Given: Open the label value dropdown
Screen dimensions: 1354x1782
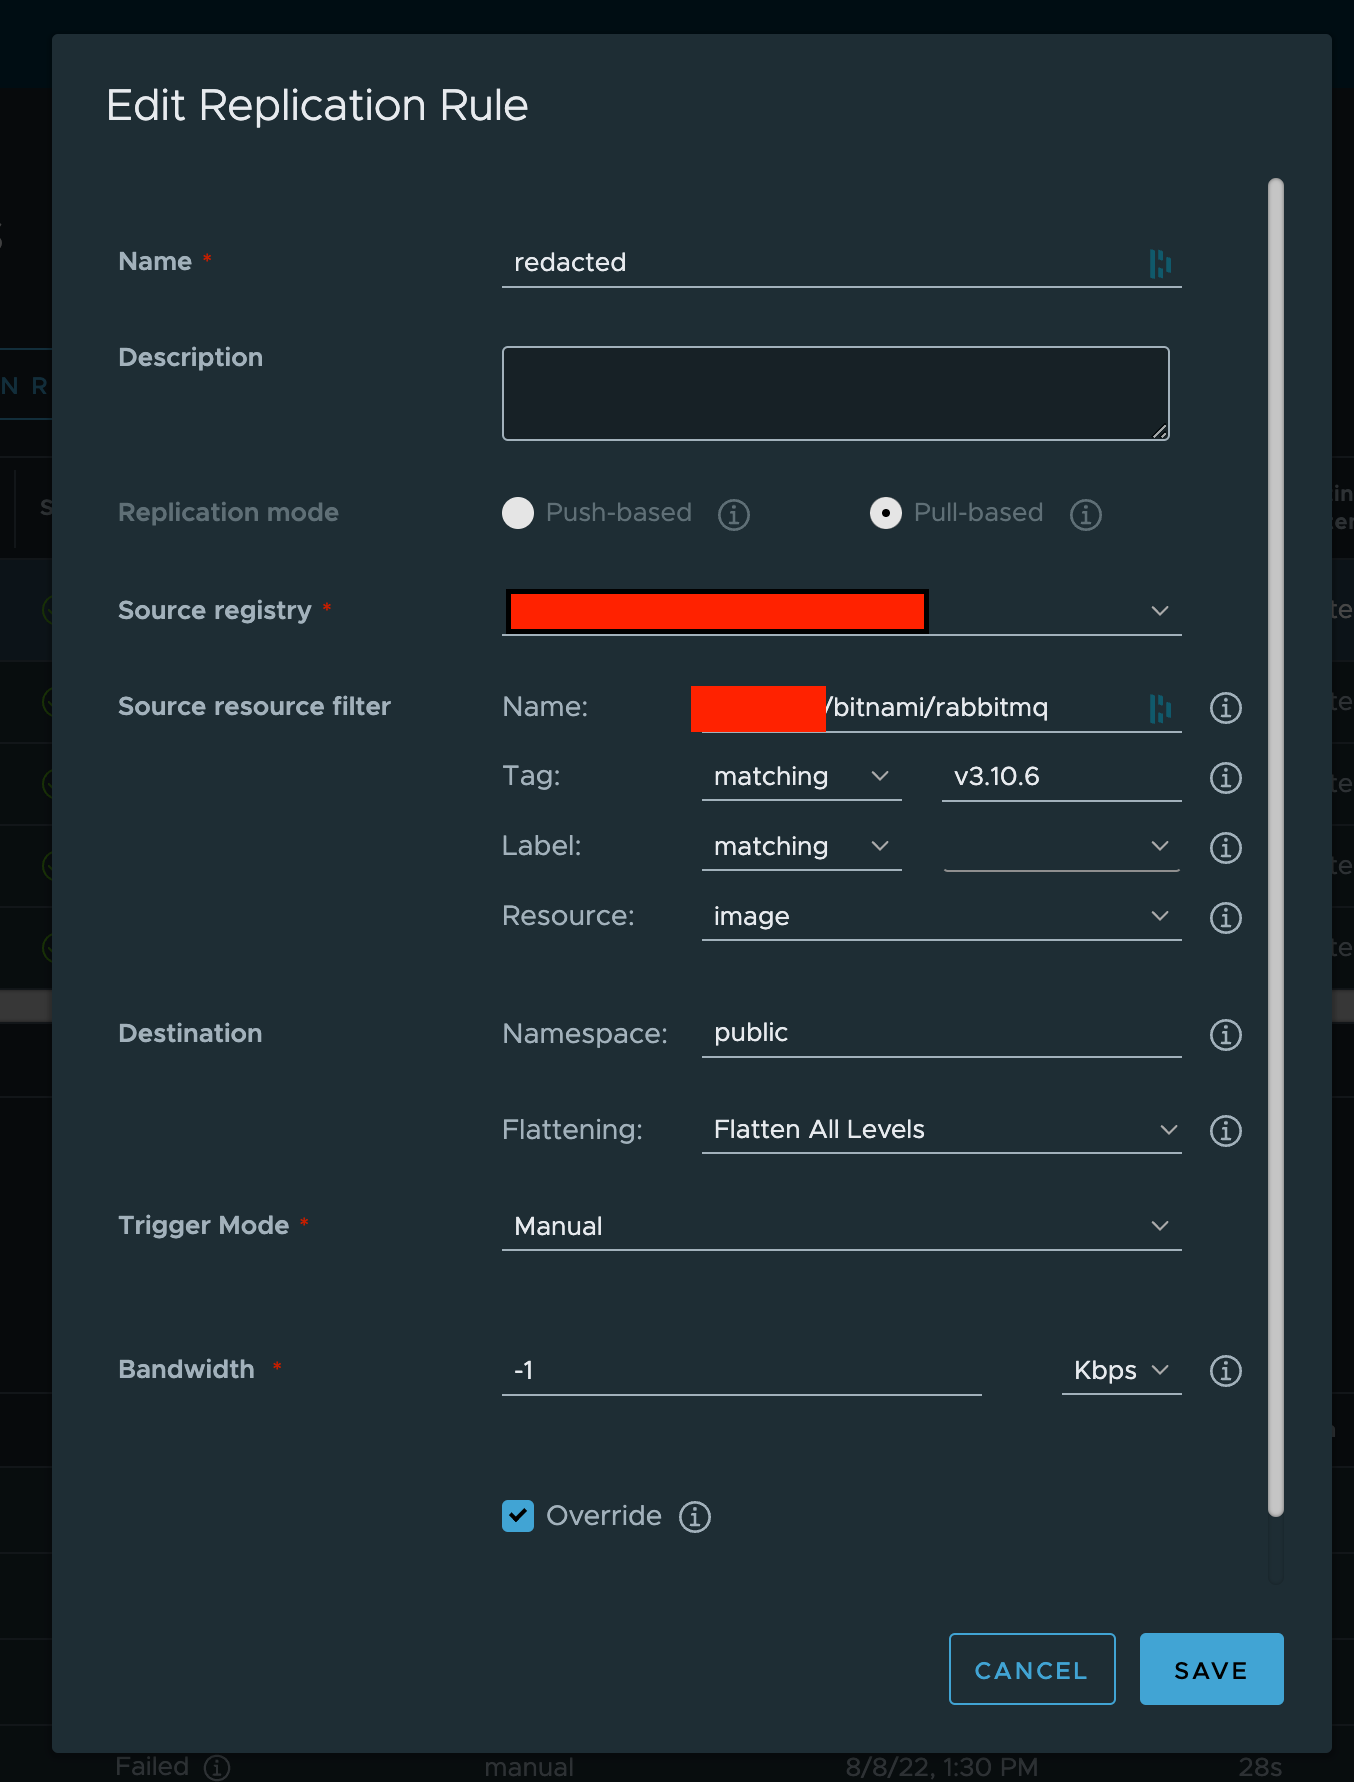Looking at the screenshot, I should click(x=1062, y=847).
